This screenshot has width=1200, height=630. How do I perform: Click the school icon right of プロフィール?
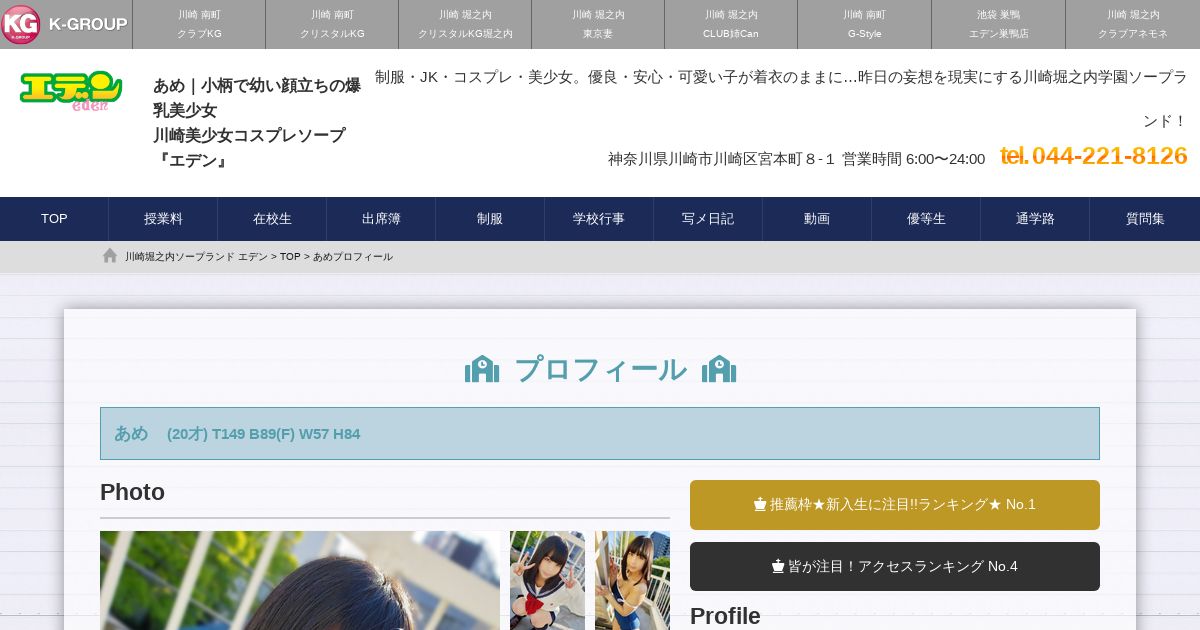click(719, 369)
